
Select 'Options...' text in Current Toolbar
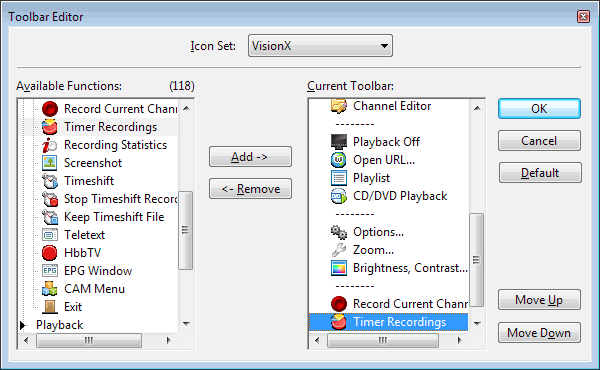(x=378, y=231)
